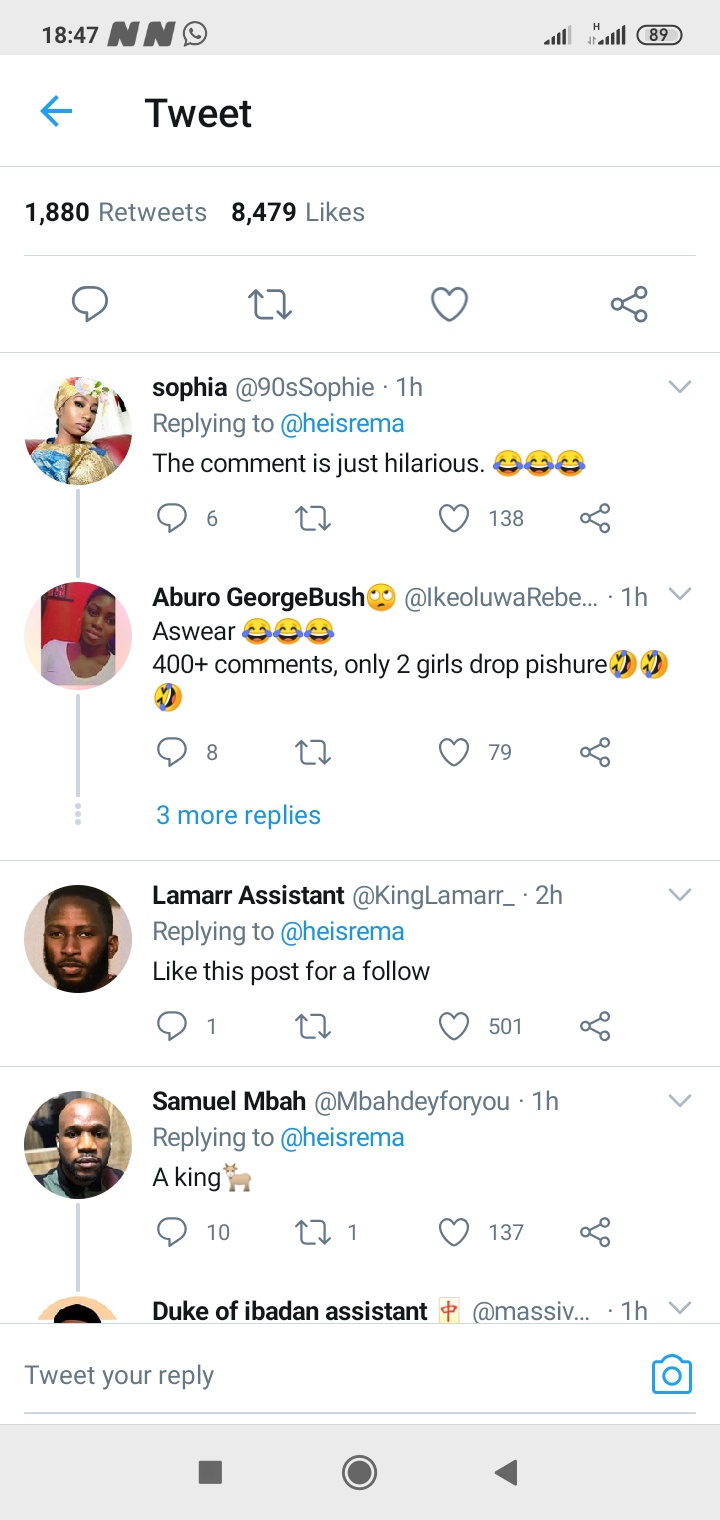
Task: Open the dropdown chevron on Samuel Mbah's reply
Action: coord(680,1101)
